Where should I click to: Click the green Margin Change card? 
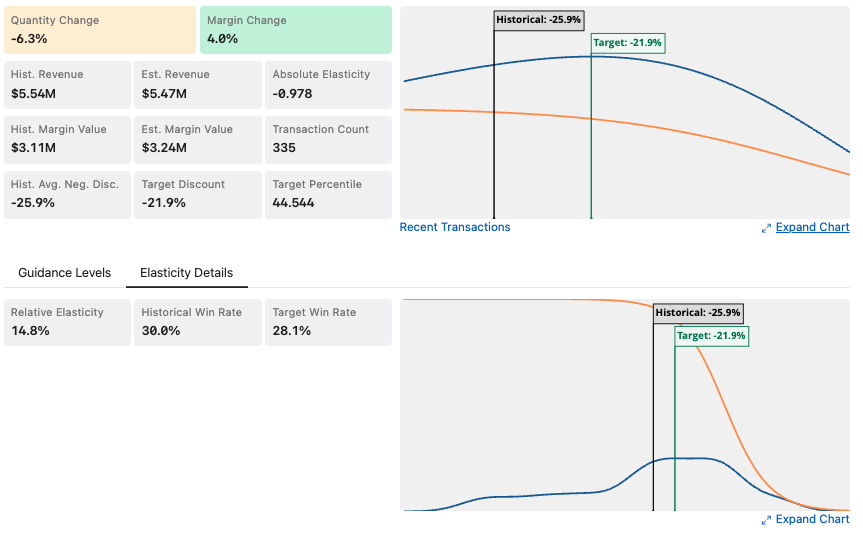(x=296, y=30)
